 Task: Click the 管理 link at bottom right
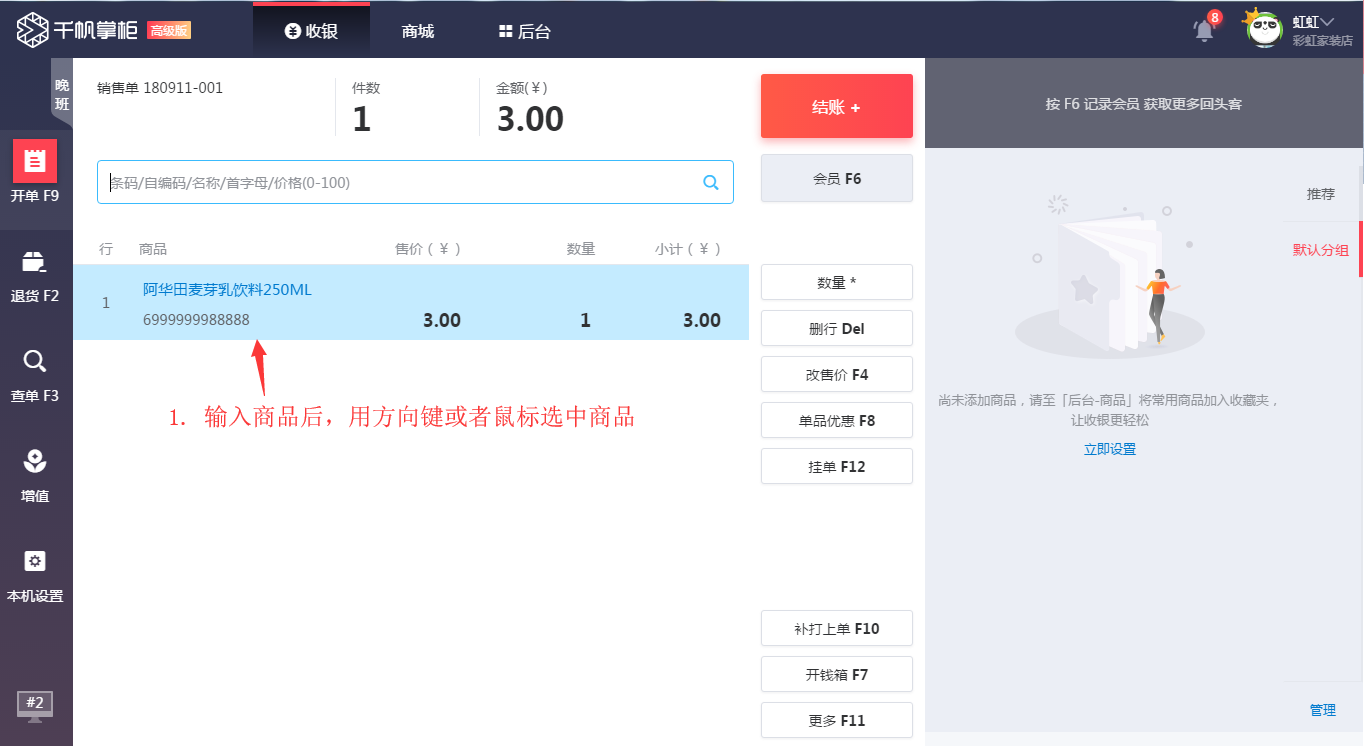tap(1322, 710)
